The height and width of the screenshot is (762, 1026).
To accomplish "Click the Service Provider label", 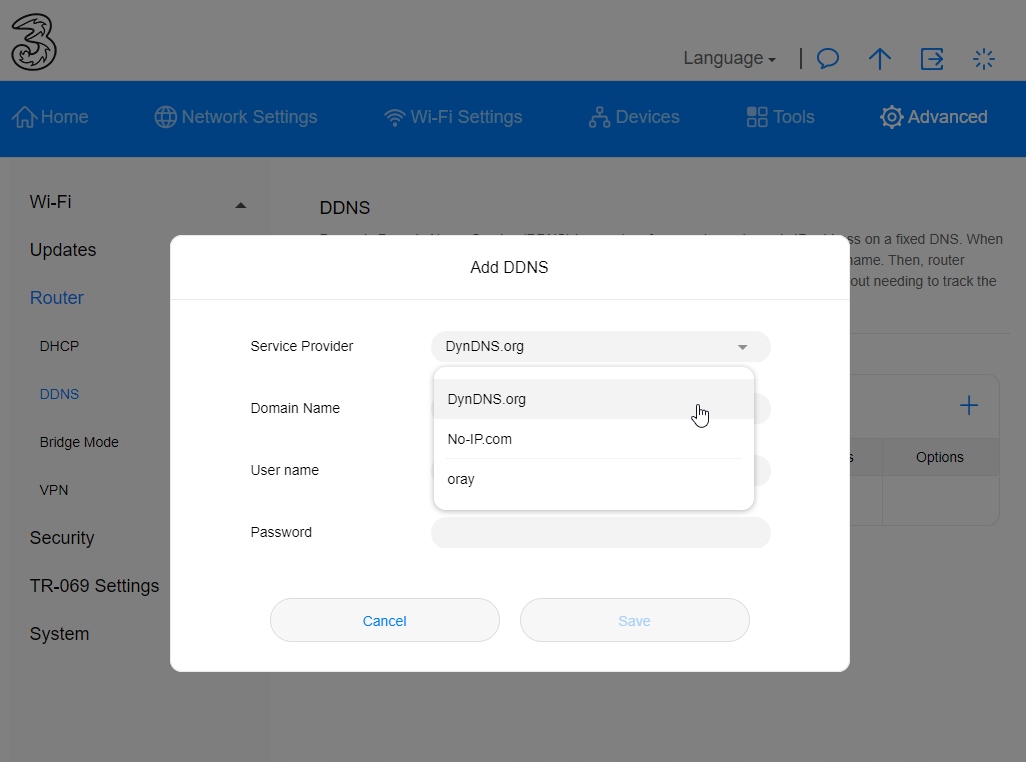I will click(x=302, y=346).
